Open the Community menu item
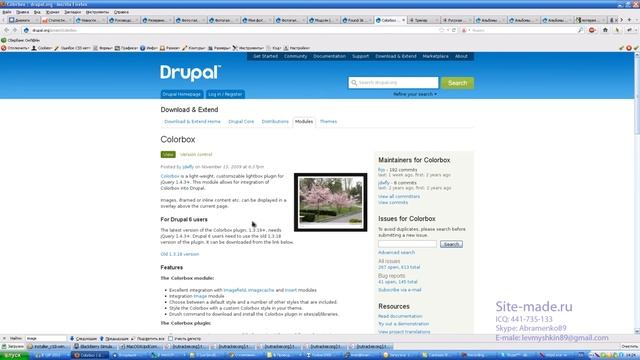Viewport: 640px width, 360px height. click(x=296, y=56)
